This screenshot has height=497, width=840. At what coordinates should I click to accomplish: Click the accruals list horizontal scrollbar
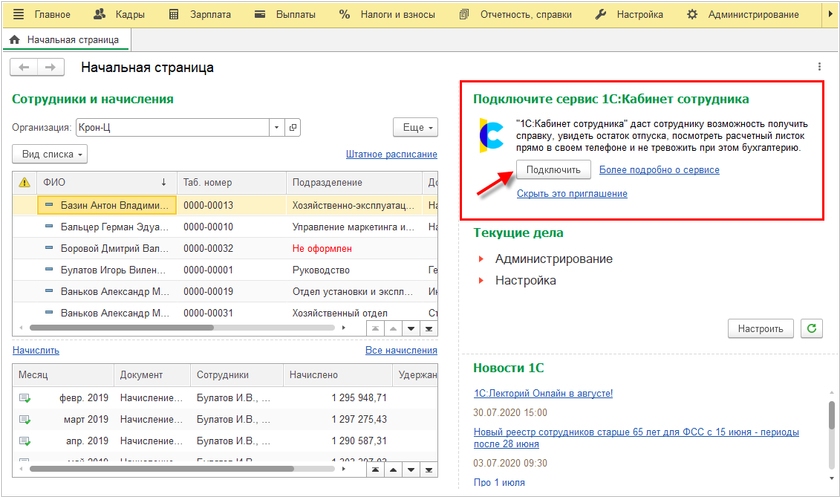click(162, 469)
